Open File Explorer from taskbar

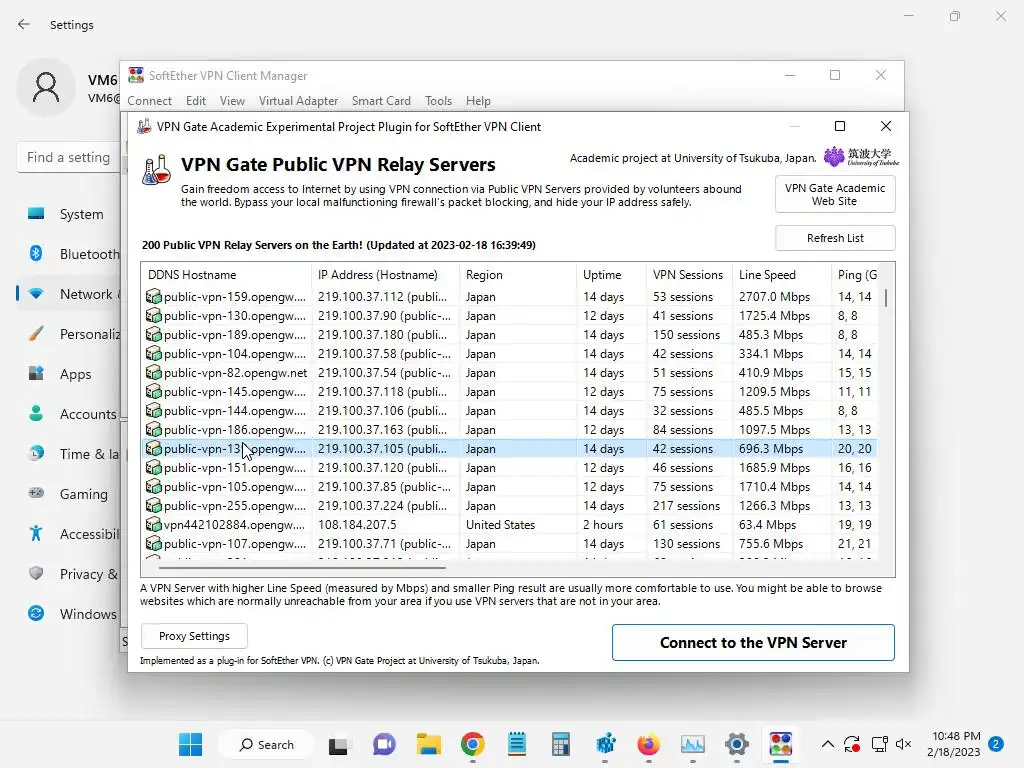(x=428, y=744)
